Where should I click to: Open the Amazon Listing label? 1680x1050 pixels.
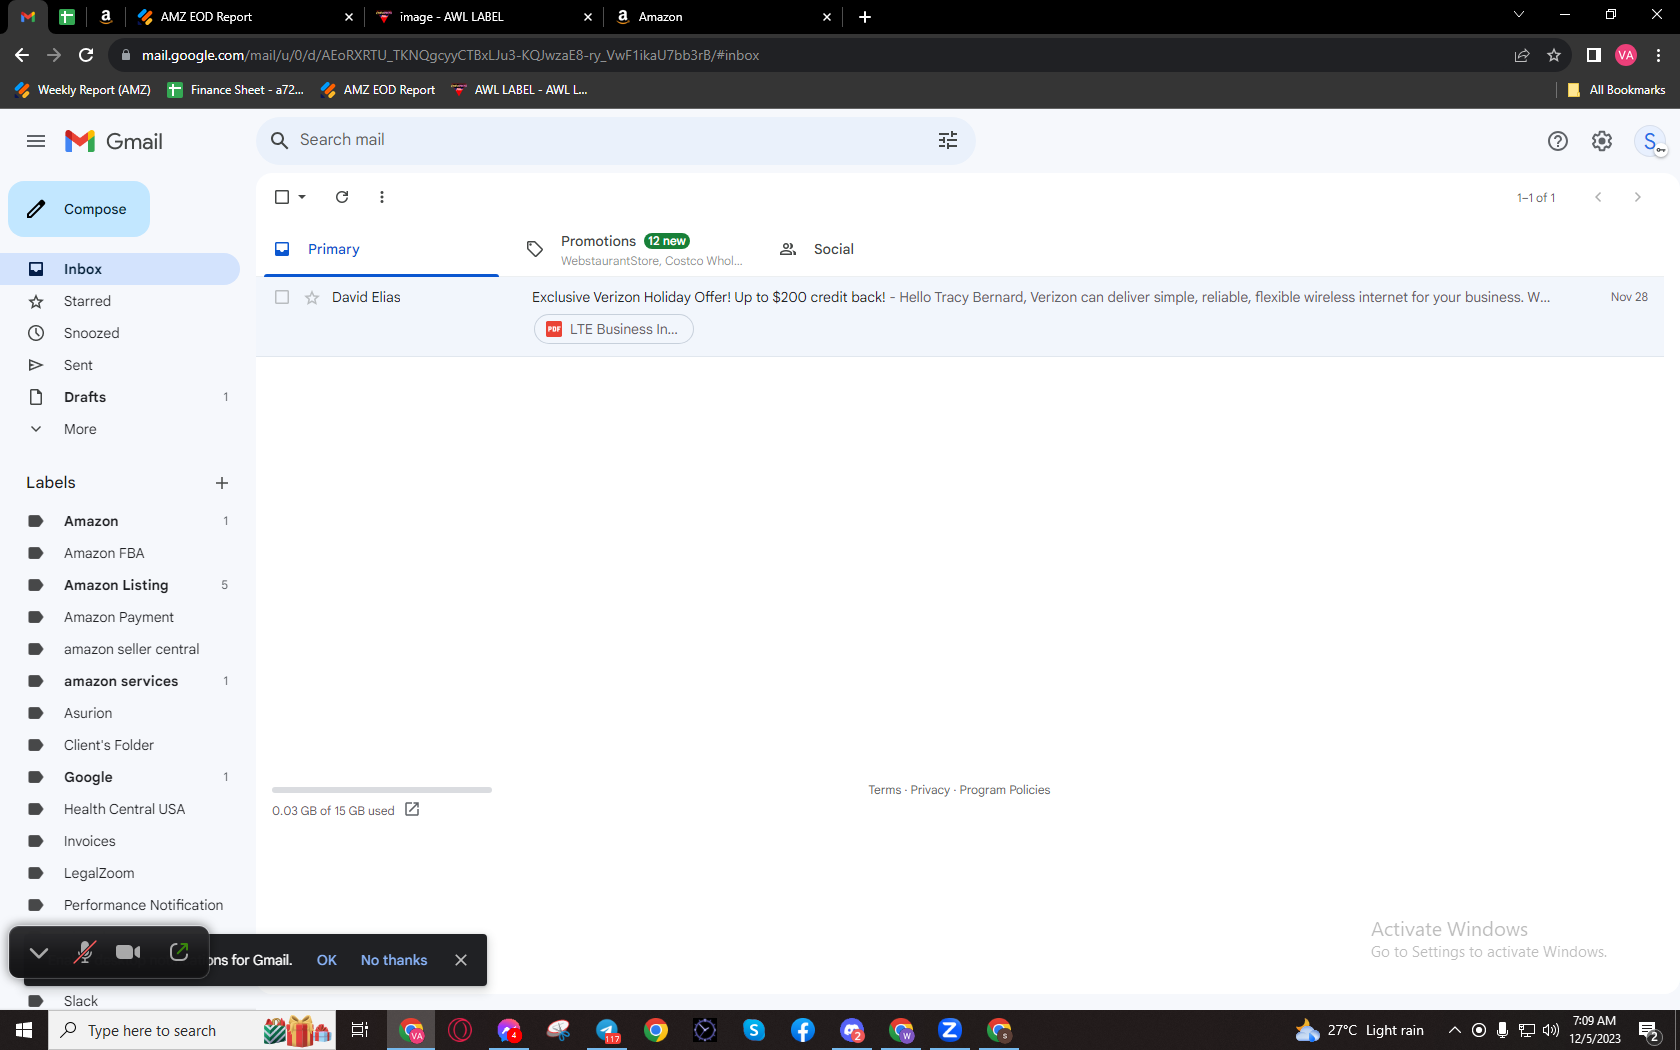(x=120, y=585)
